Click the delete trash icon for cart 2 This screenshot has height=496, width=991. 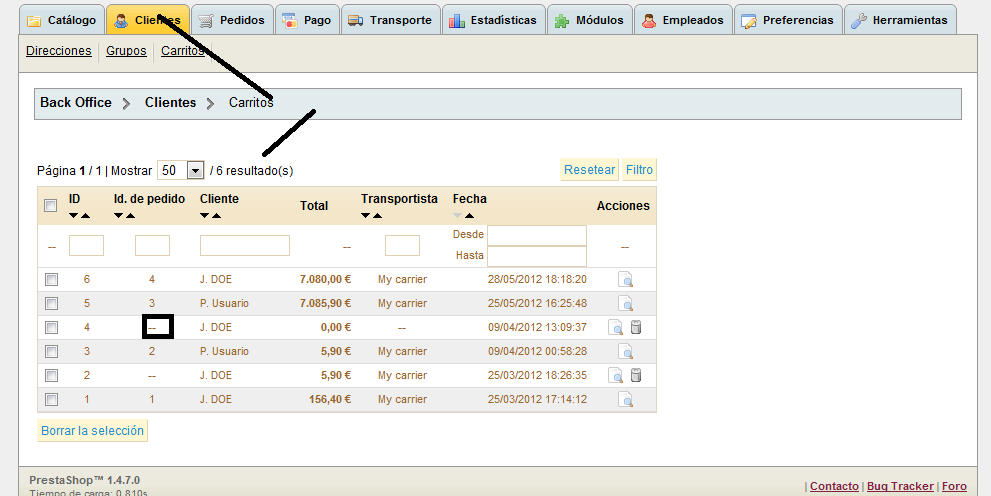636,375
